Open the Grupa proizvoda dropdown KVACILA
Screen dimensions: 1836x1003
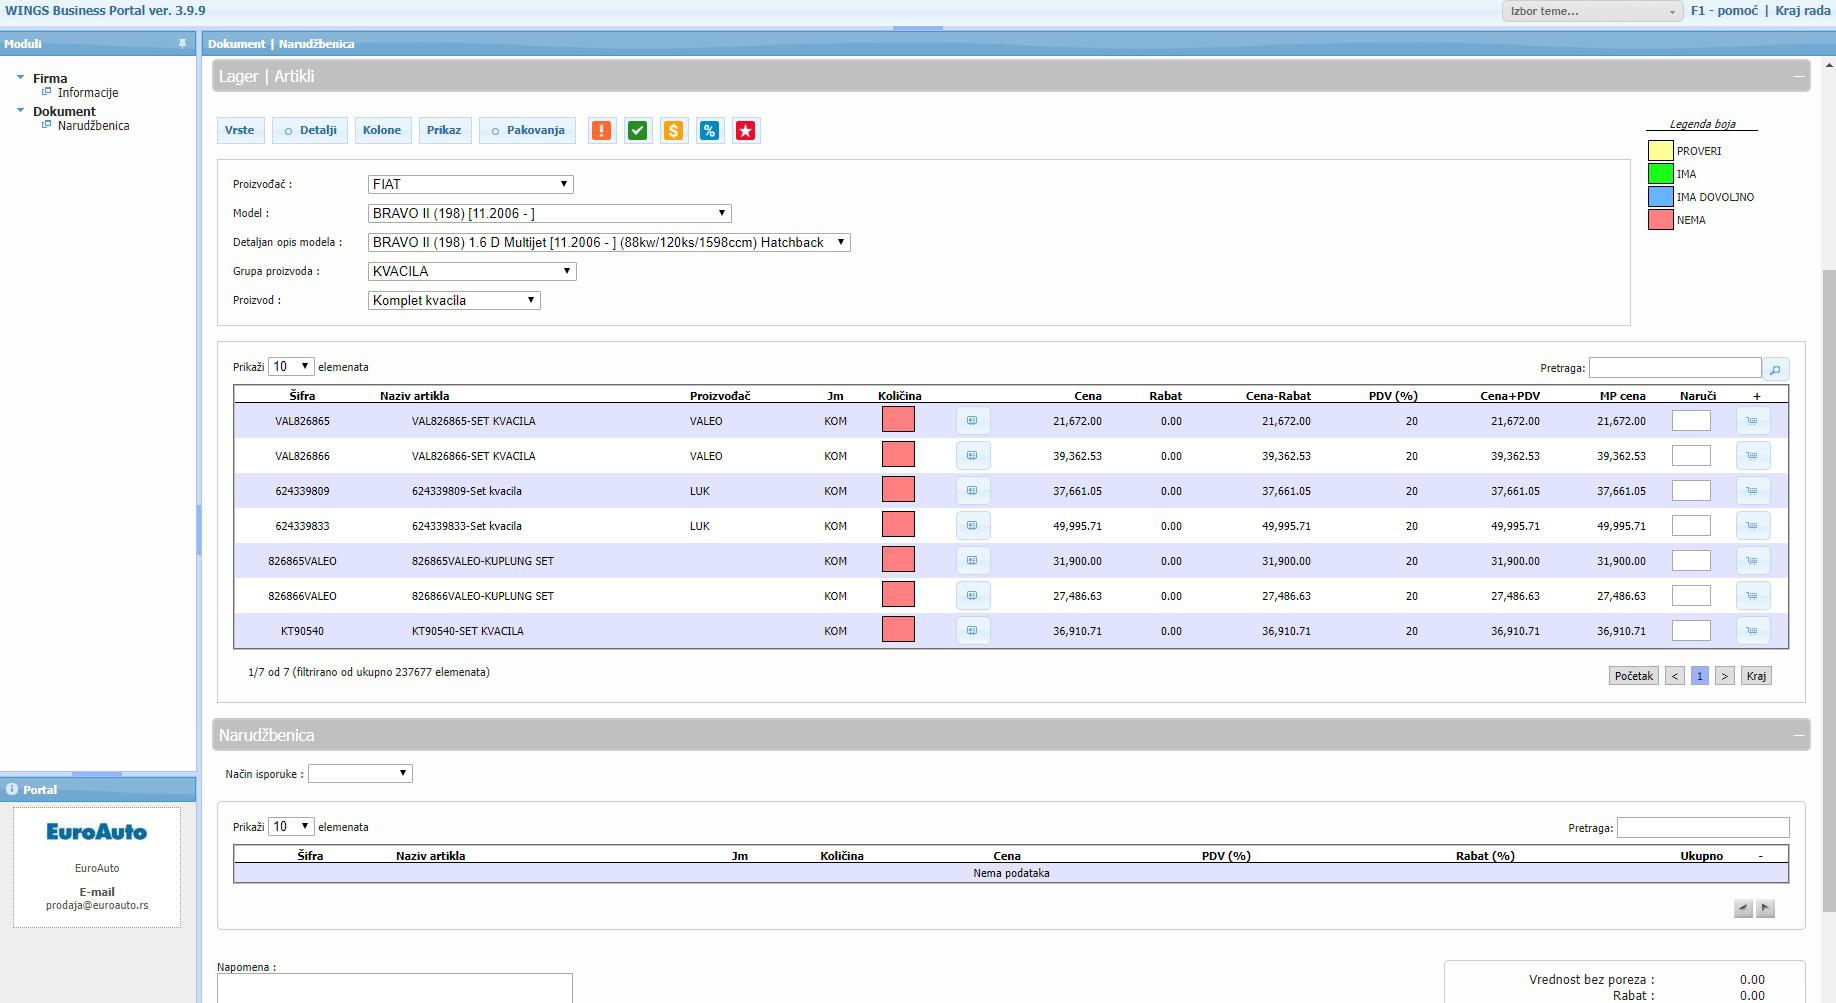(472, 271)
